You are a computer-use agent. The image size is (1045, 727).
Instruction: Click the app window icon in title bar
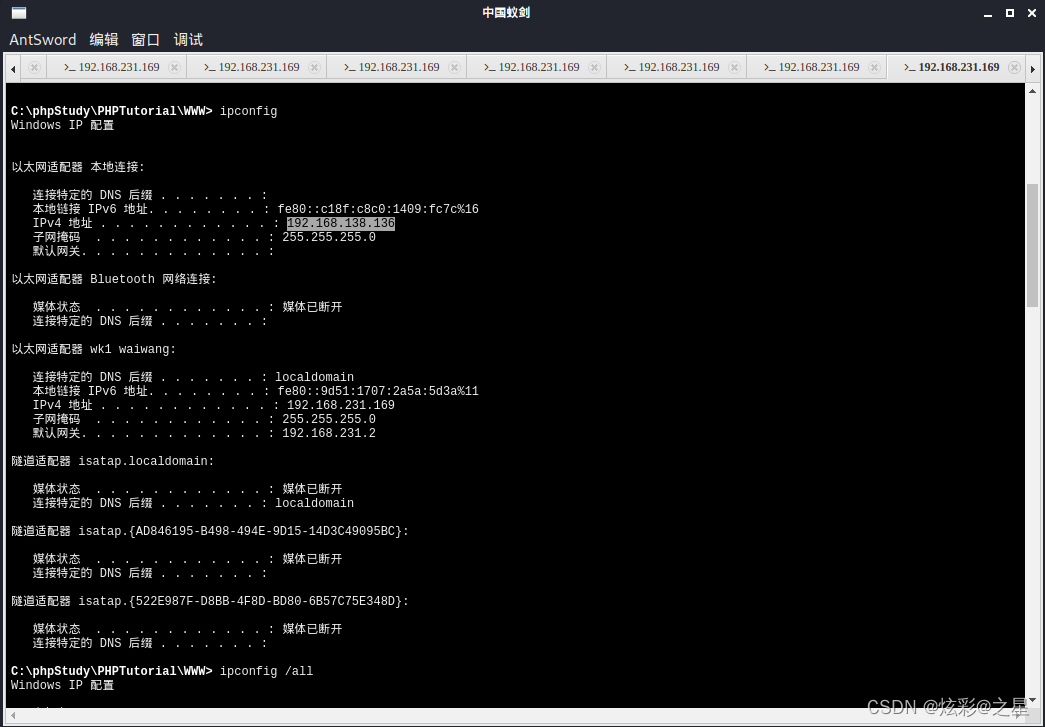(19, 13)
